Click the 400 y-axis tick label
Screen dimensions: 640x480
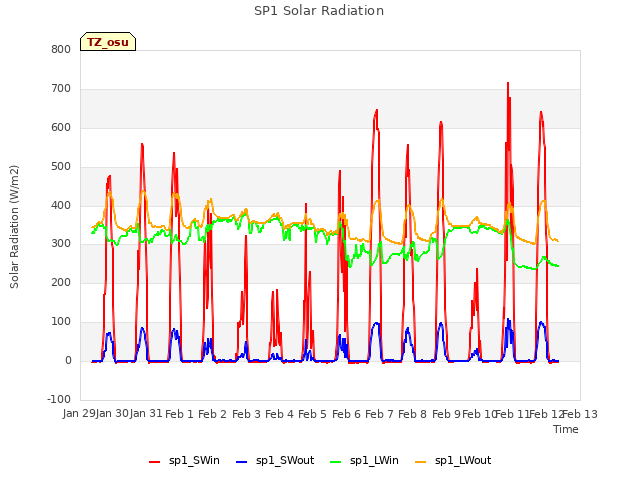click(61, 205)
